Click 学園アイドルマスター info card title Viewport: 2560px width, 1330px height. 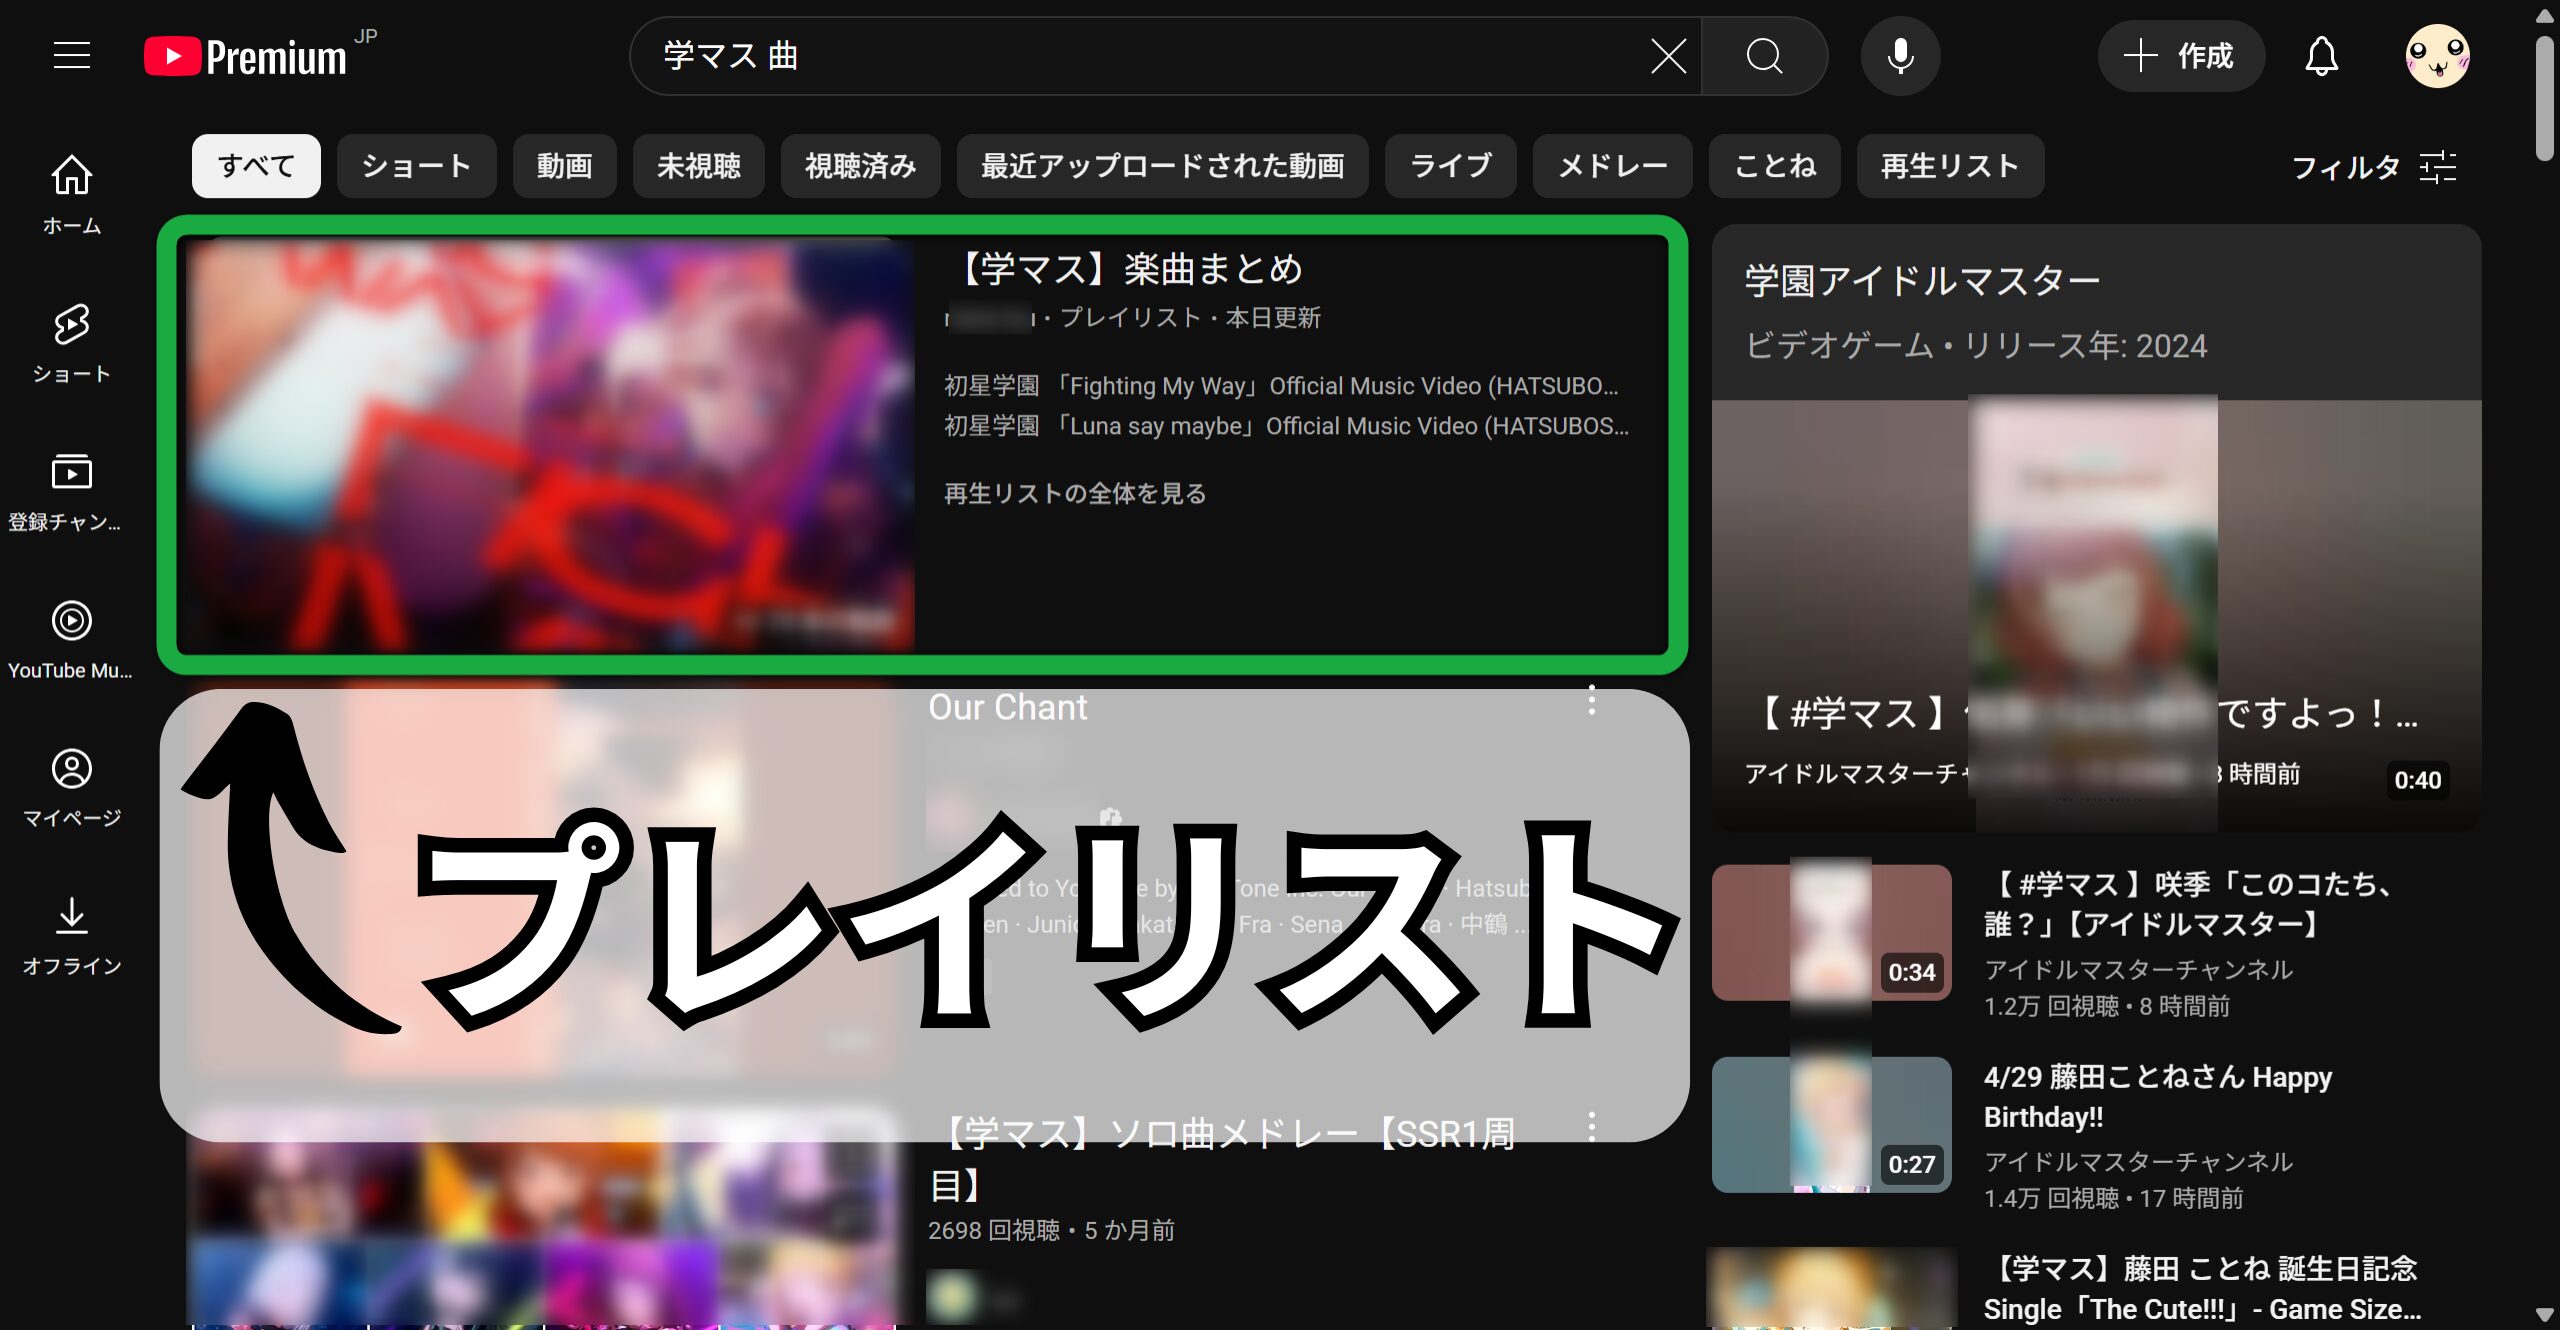pos(1922,281)
